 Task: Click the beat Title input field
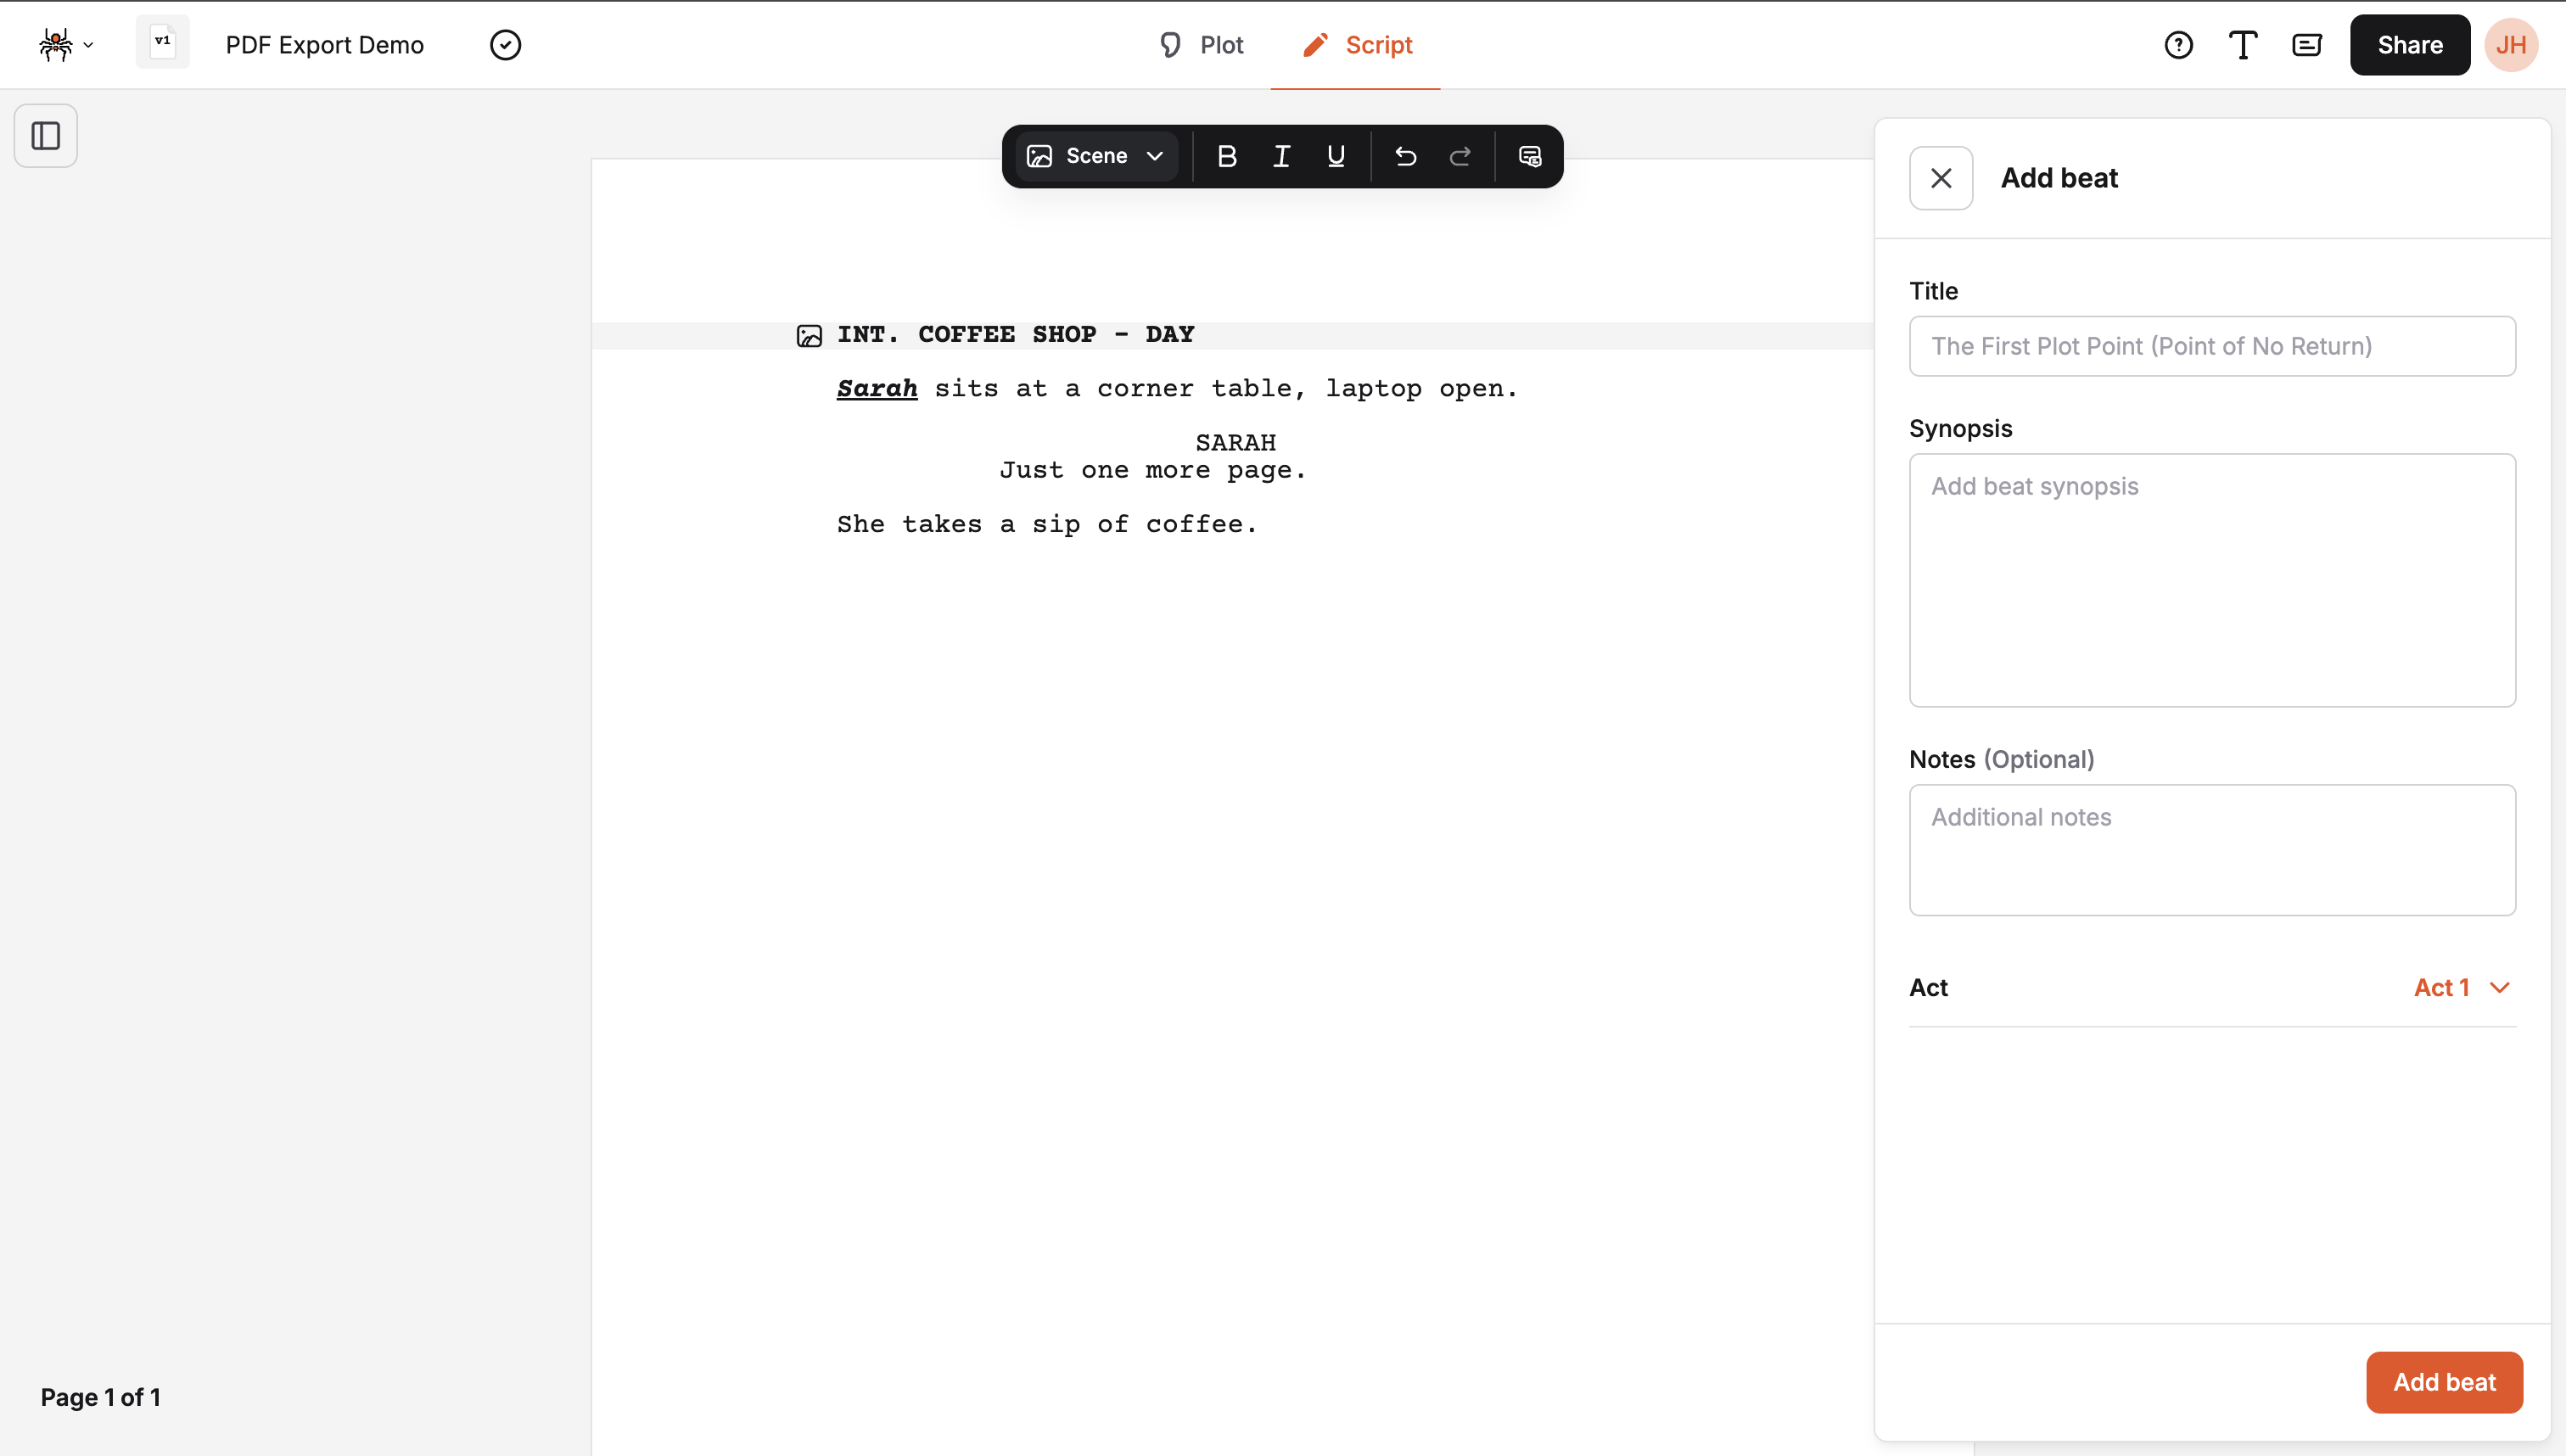2211,346
